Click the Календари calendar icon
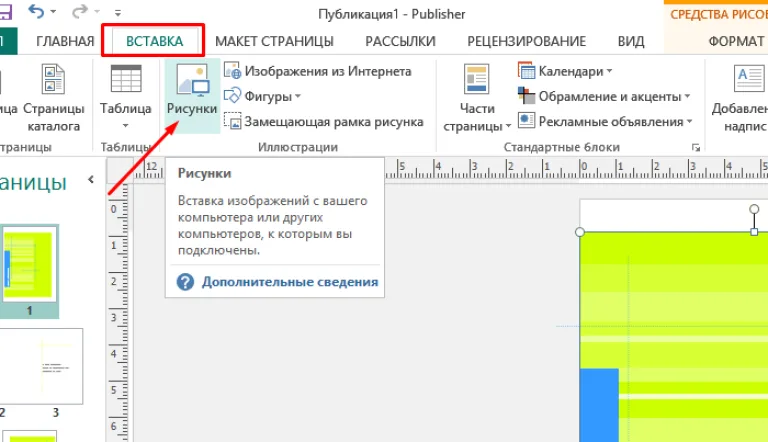 pyautogui.click(x=527, y=71)
